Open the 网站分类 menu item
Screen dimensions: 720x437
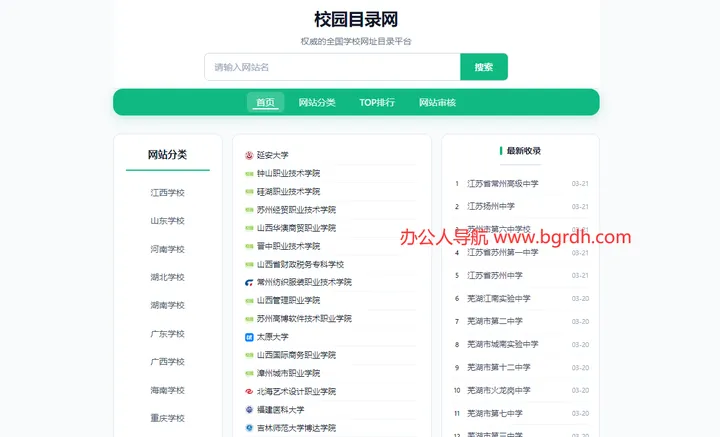click(x=317, y=102)
